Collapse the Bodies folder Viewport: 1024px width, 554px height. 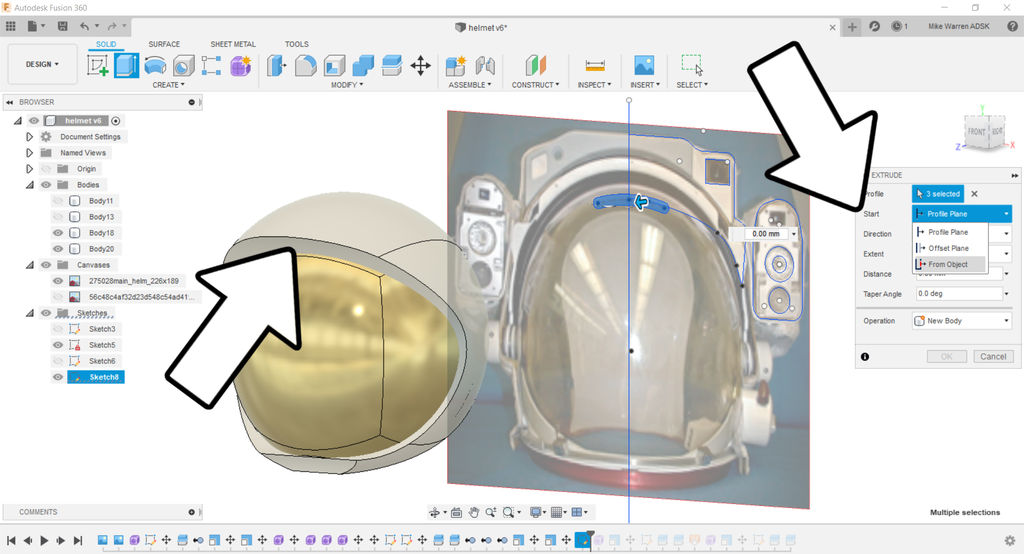click(29, 185)
